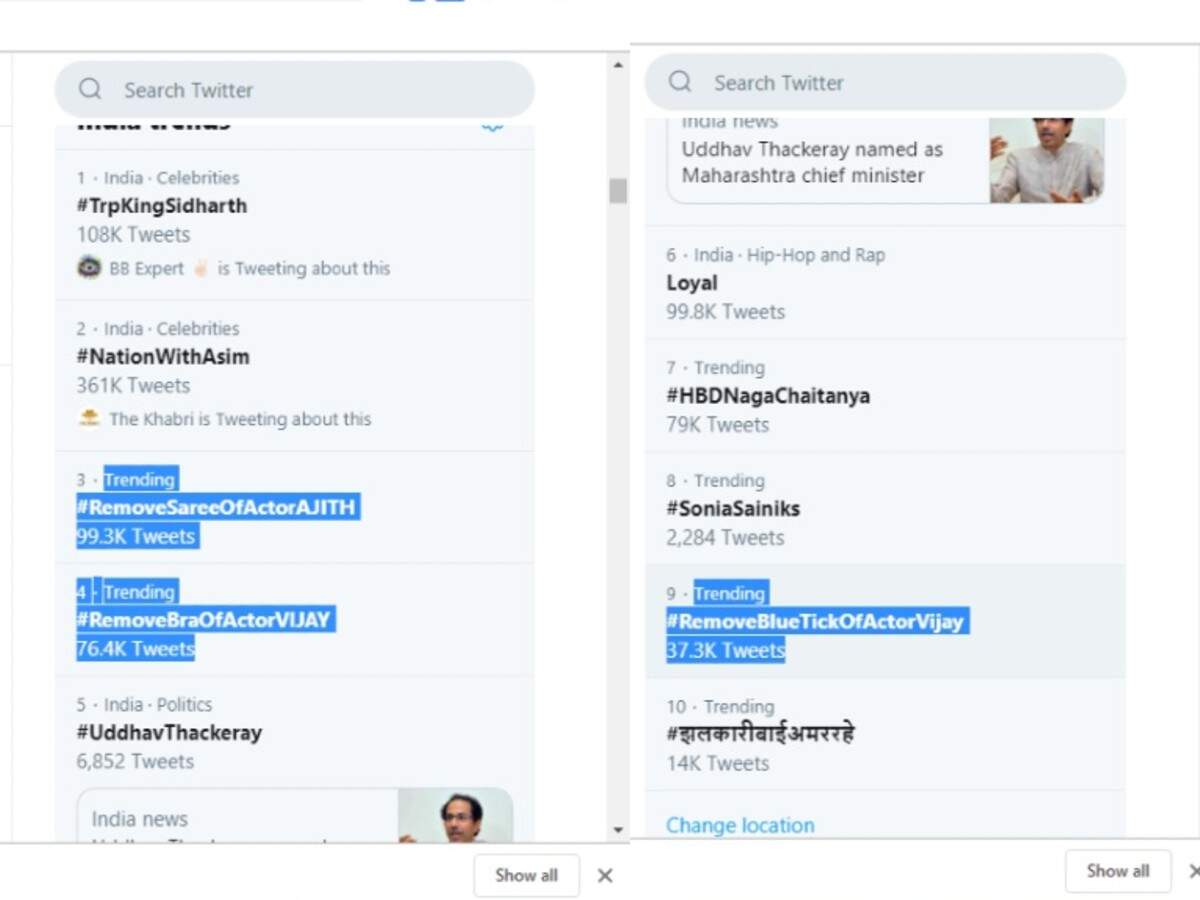
Task: Click the BB Expert avatar icon
Action: click(89, 267)
